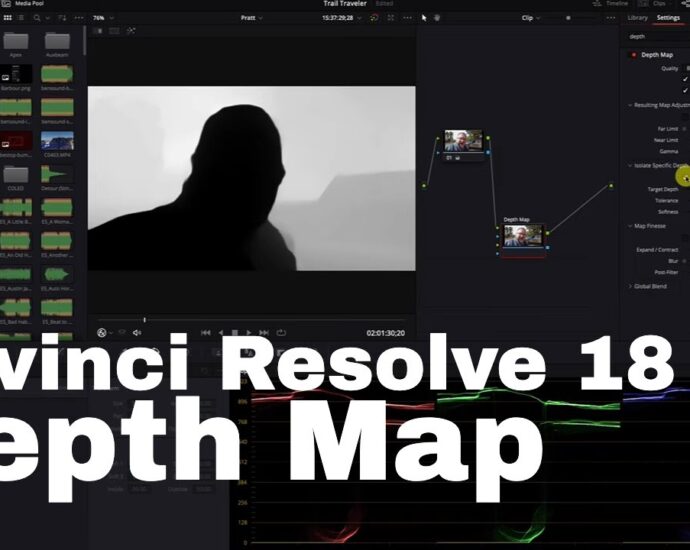Expand the Global Blend section

tap(630, 286)
